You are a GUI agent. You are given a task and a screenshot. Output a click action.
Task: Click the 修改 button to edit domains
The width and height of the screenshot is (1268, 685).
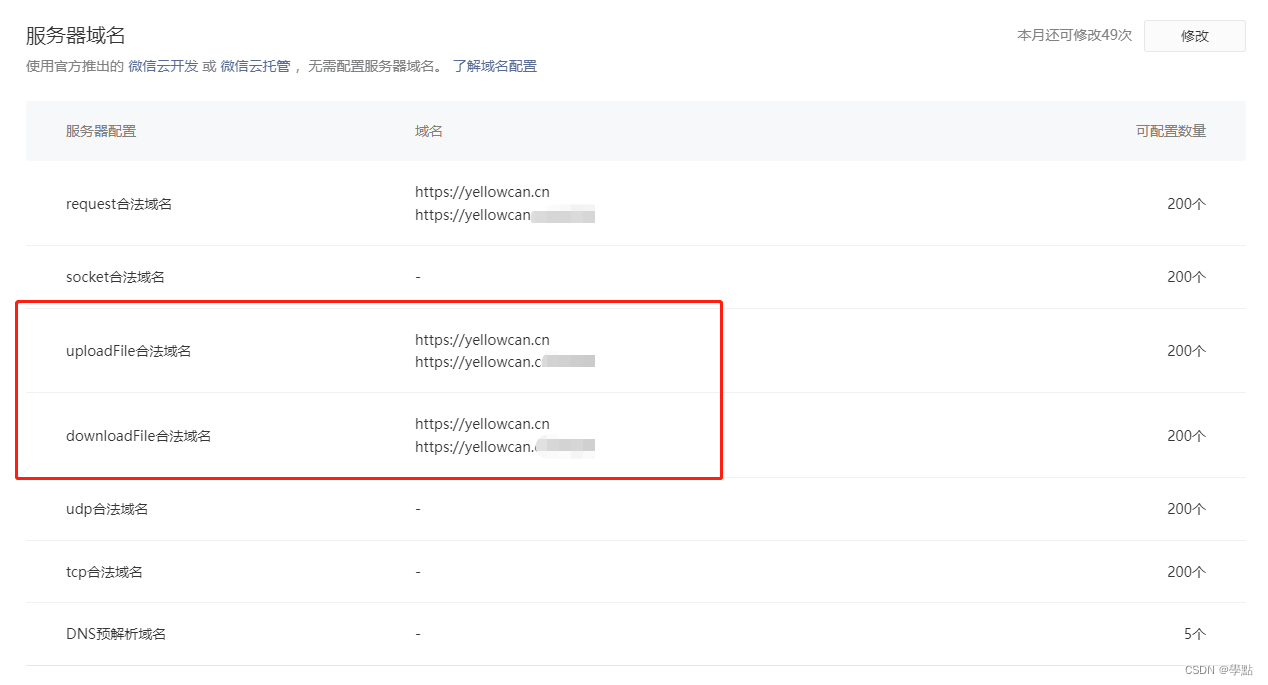1194,35
